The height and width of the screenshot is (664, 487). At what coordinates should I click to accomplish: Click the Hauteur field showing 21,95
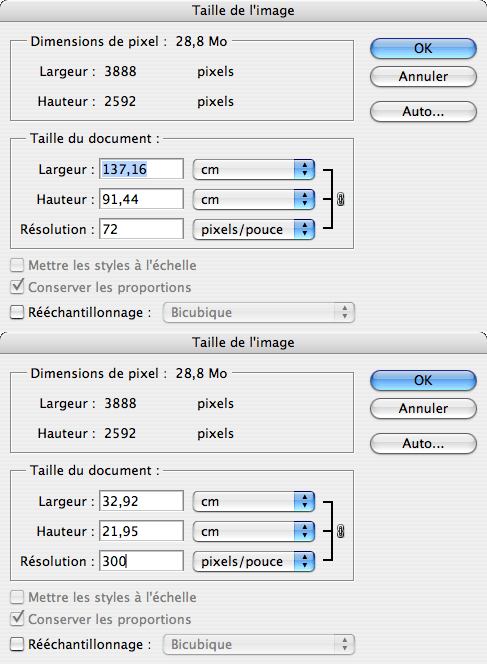[x=141, y=531]
